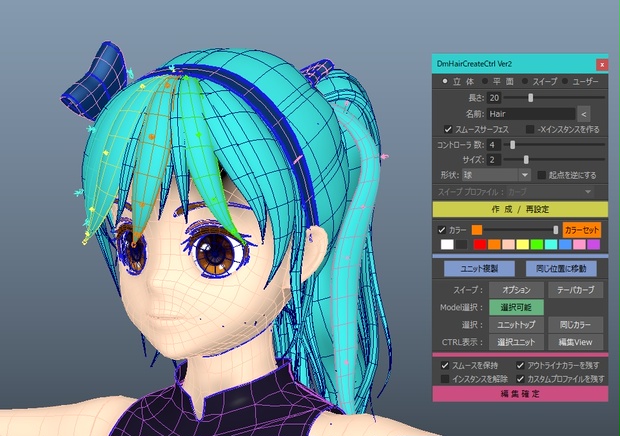Toggle the カラー checkbox
Screen dimensions: 620x436
(x=442, y=230)
